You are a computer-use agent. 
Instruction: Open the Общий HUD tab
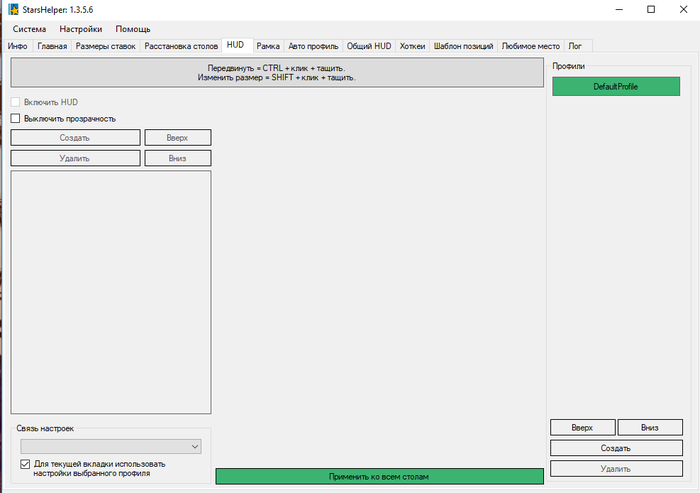(x=369, y=46)
